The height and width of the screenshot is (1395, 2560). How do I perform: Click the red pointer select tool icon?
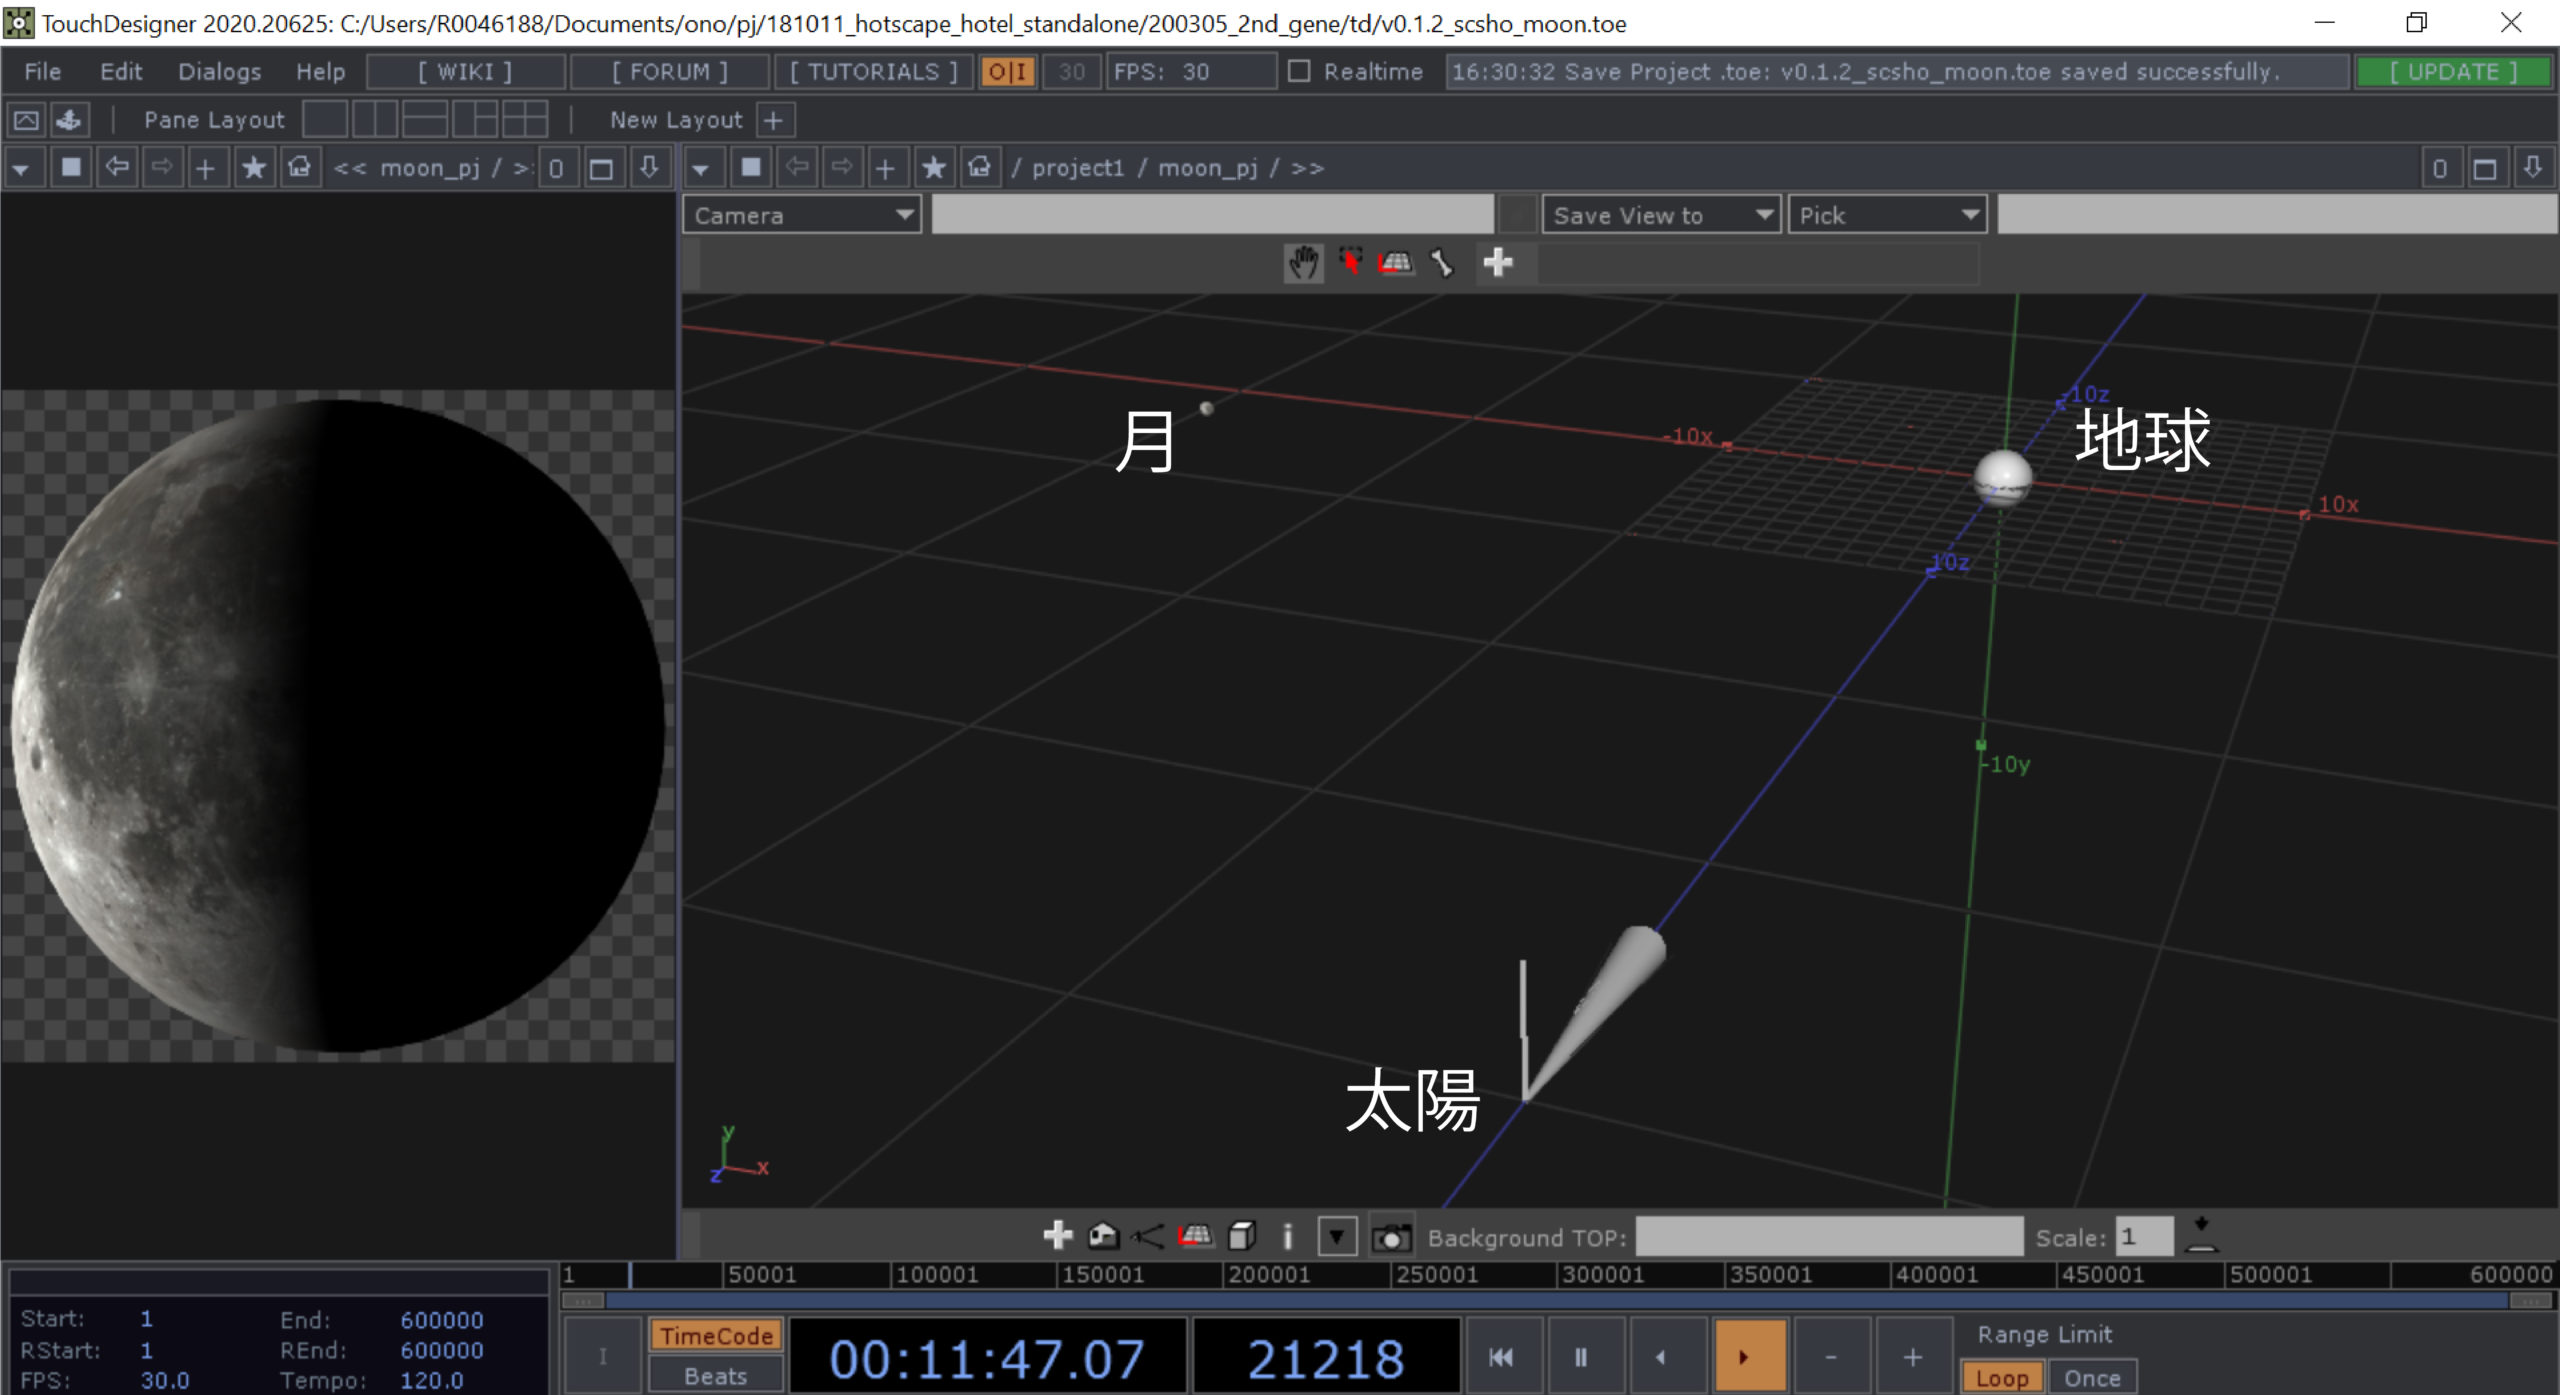[1350, 263]
